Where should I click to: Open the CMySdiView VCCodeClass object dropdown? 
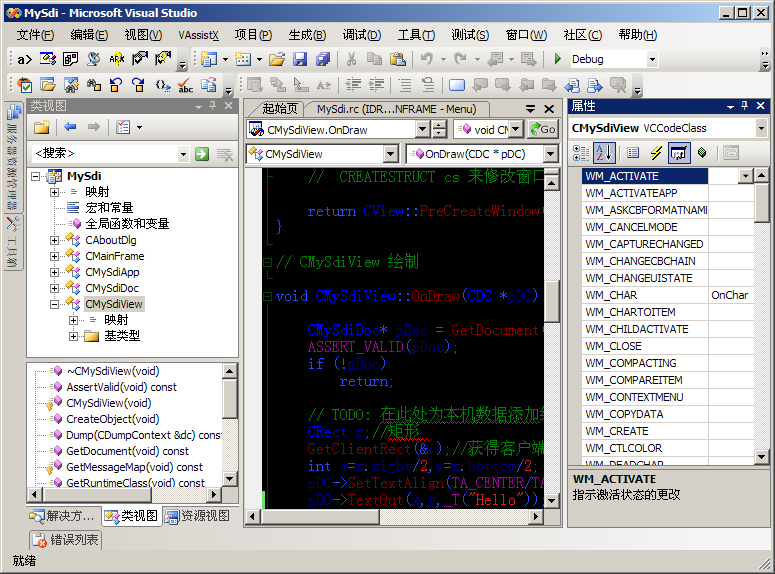click(x=761, y=129)
